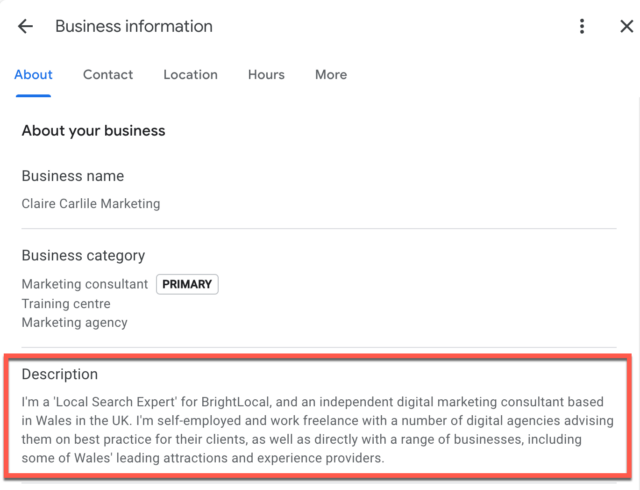Select the About tab
This screenshot has width=640, height=490.
click(33, 75)
